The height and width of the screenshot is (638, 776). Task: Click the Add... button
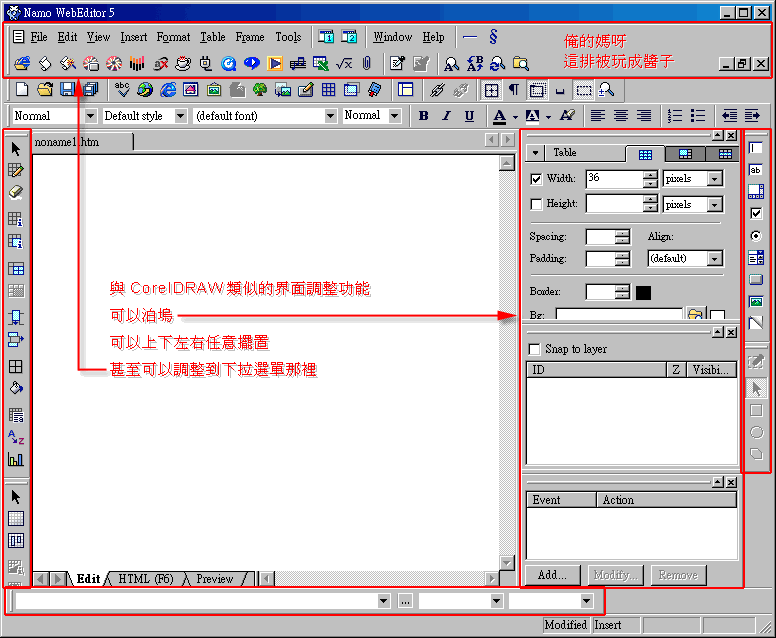pyautogui.click(x=552, y=575)
